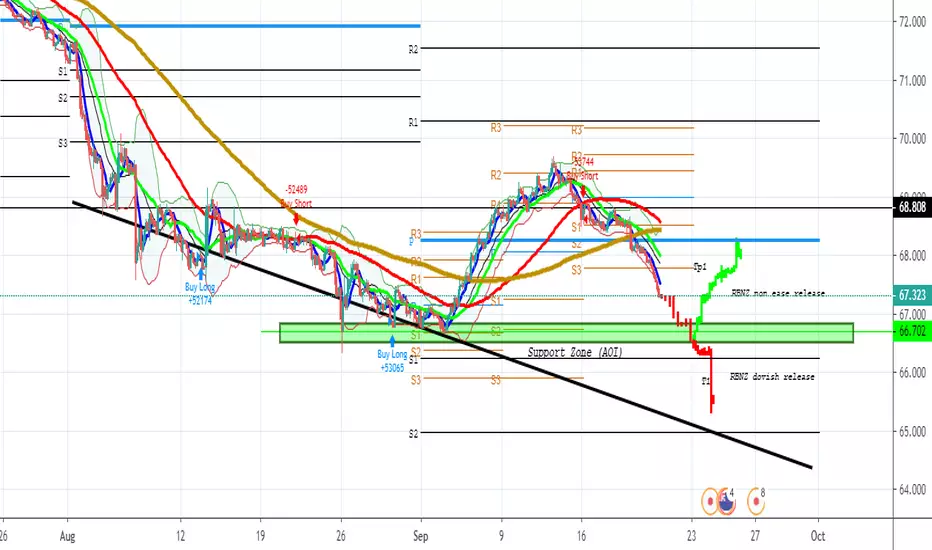Click the 64.000 price axis value
The height and width of the screenshot is (550, 932).
coord(912,489)
